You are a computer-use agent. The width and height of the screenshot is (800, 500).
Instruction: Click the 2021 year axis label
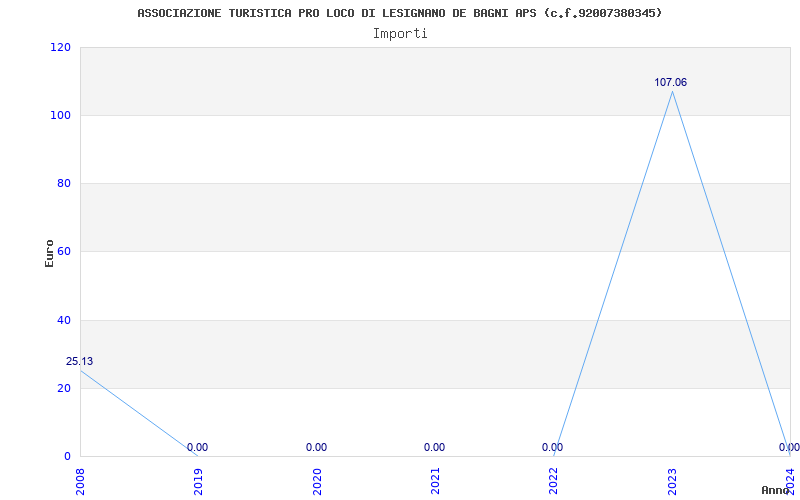tap(435, 481)
